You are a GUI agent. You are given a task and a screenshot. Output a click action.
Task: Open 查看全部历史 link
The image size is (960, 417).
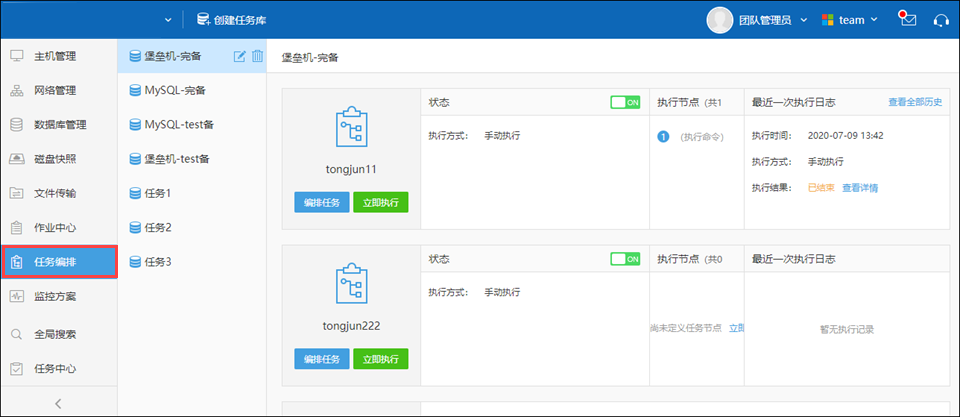pos(916,102)
